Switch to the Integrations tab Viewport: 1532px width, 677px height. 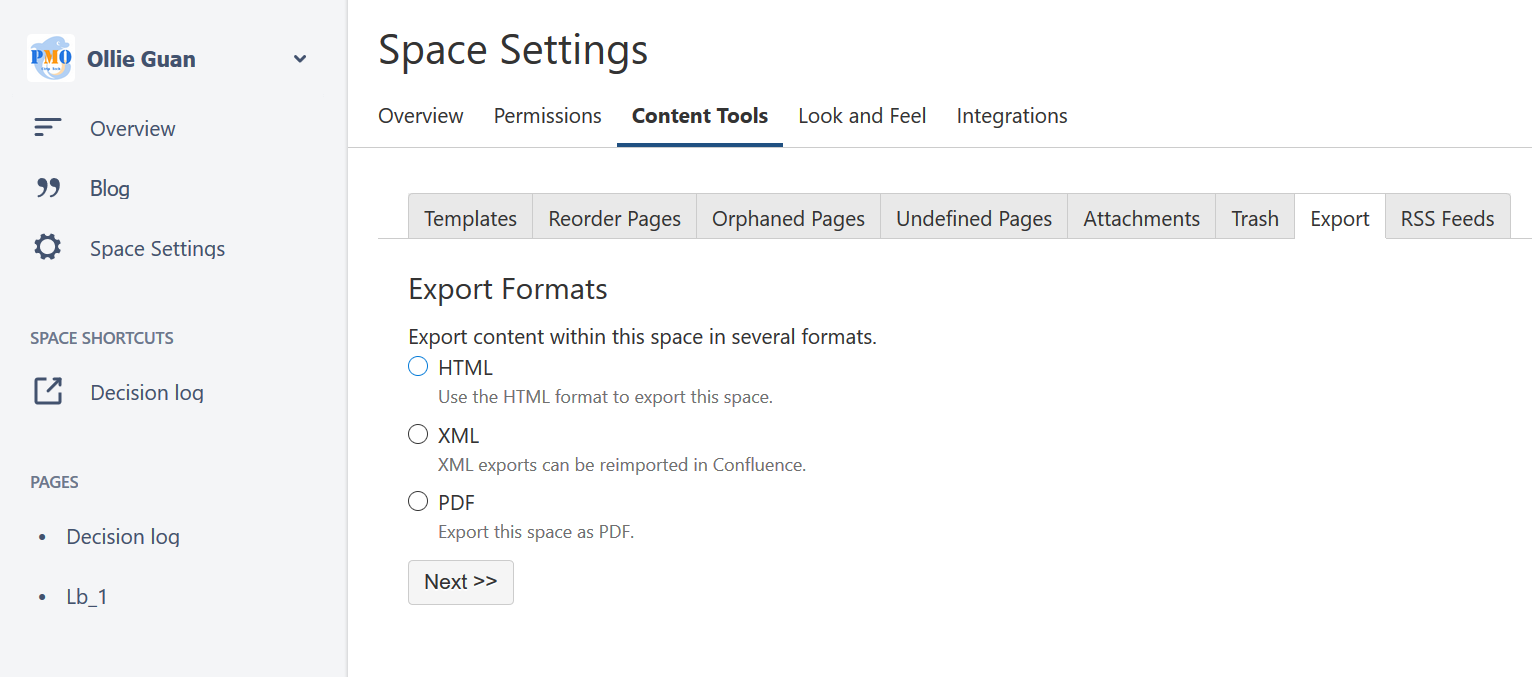tap(1011, 115)
